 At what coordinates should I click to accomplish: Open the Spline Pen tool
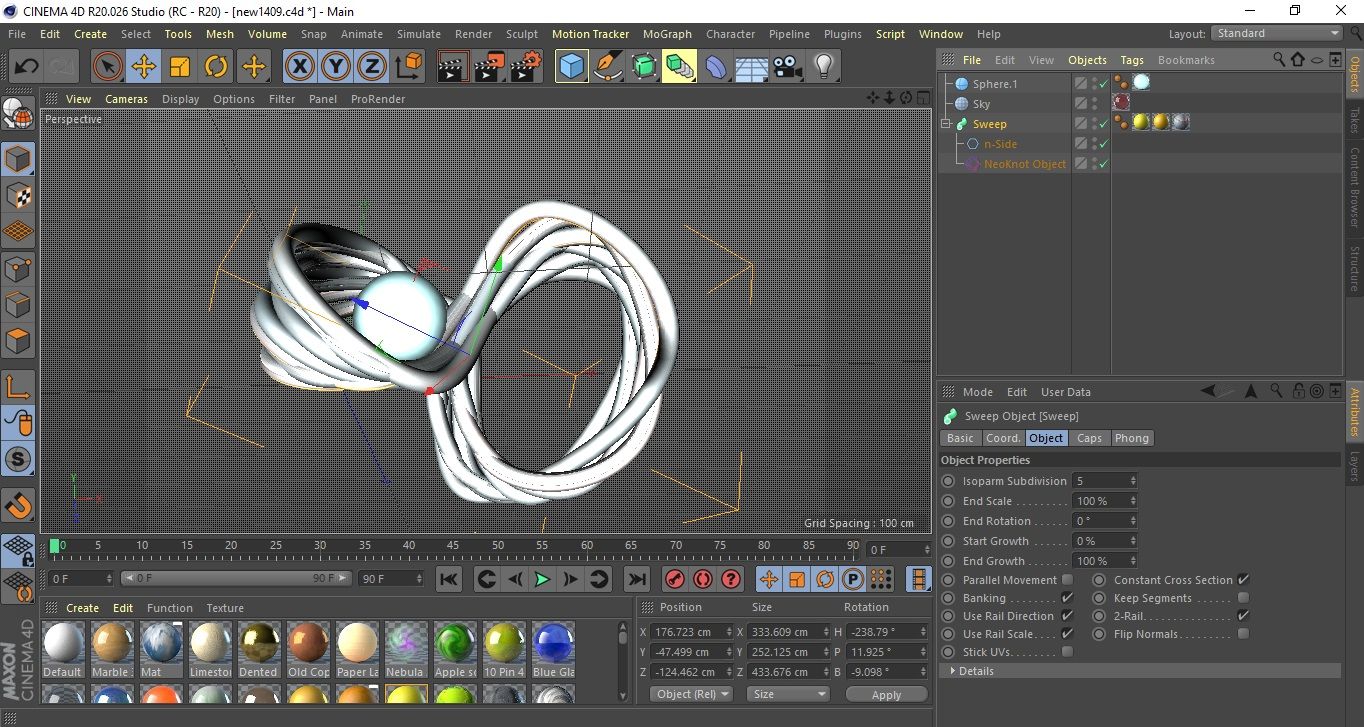607,67
